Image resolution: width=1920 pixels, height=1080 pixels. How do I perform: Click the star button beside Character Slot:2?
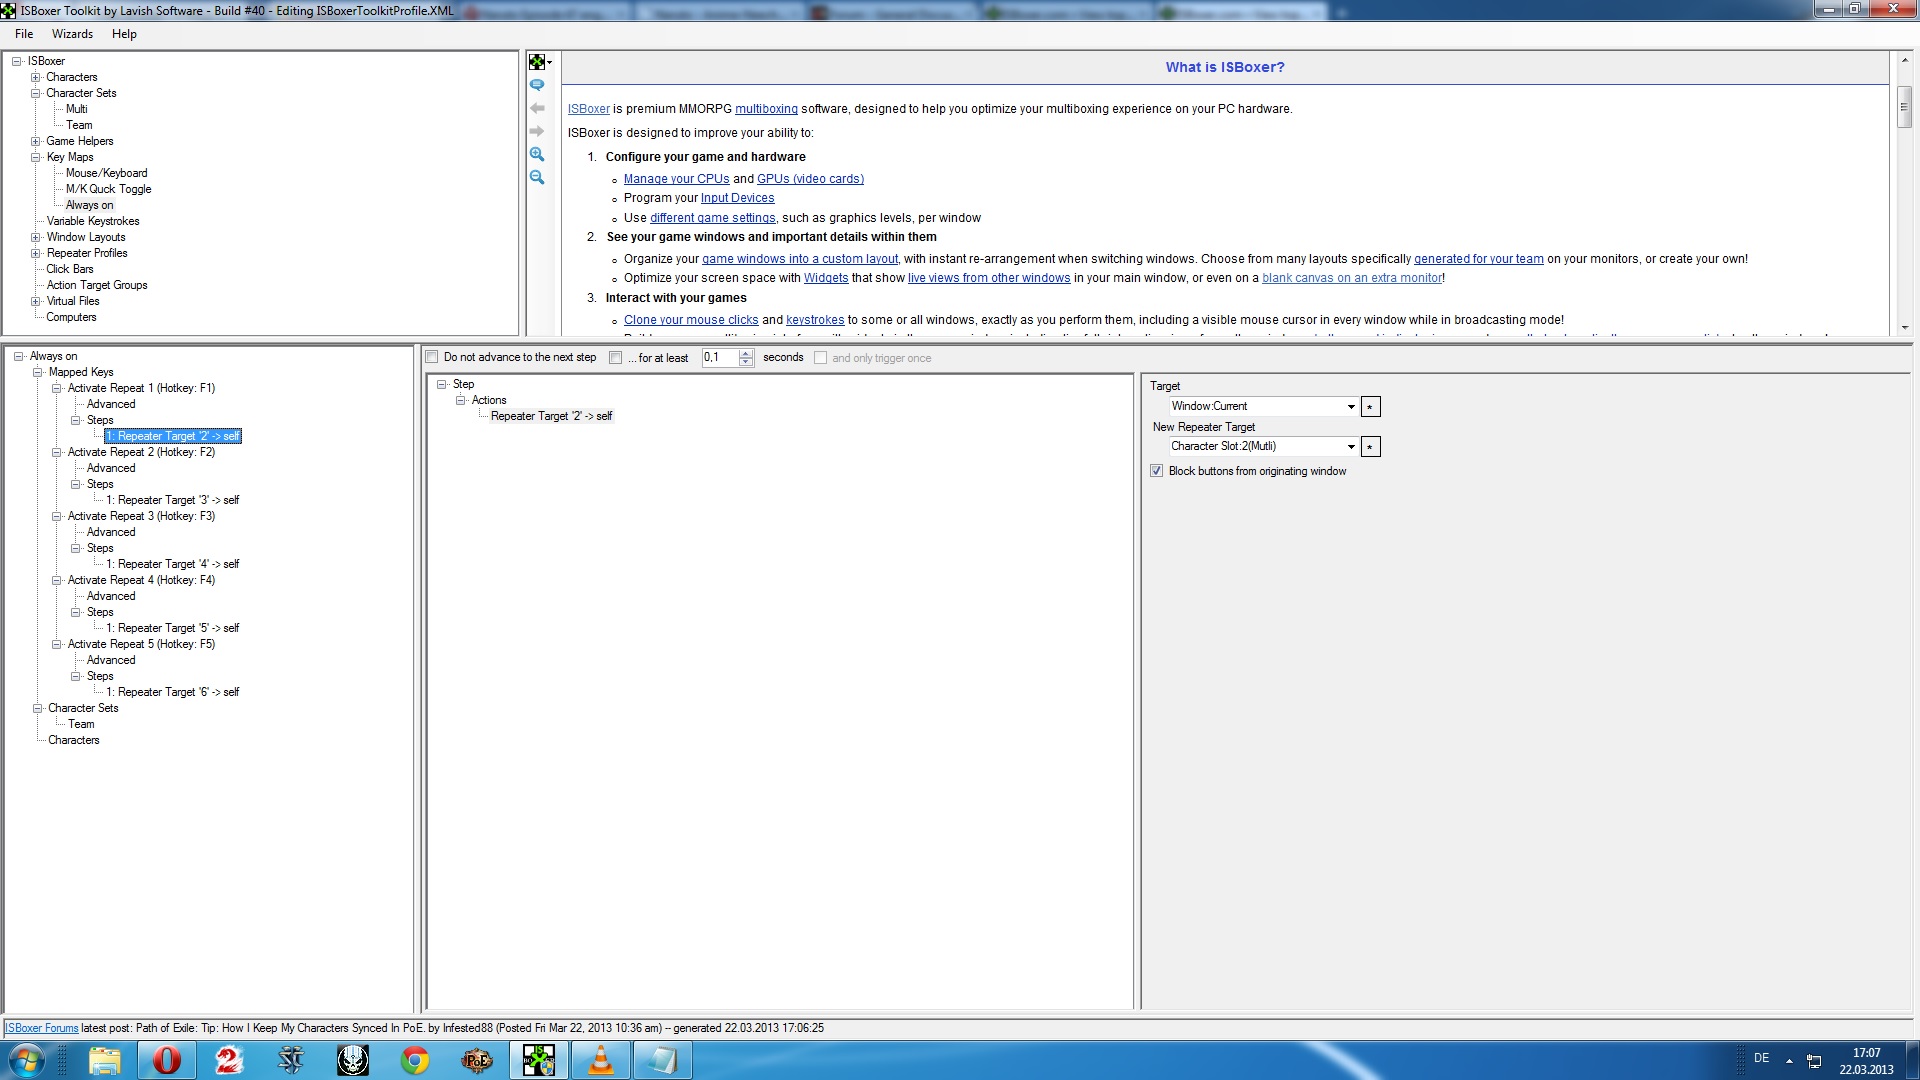[1370, 447]
